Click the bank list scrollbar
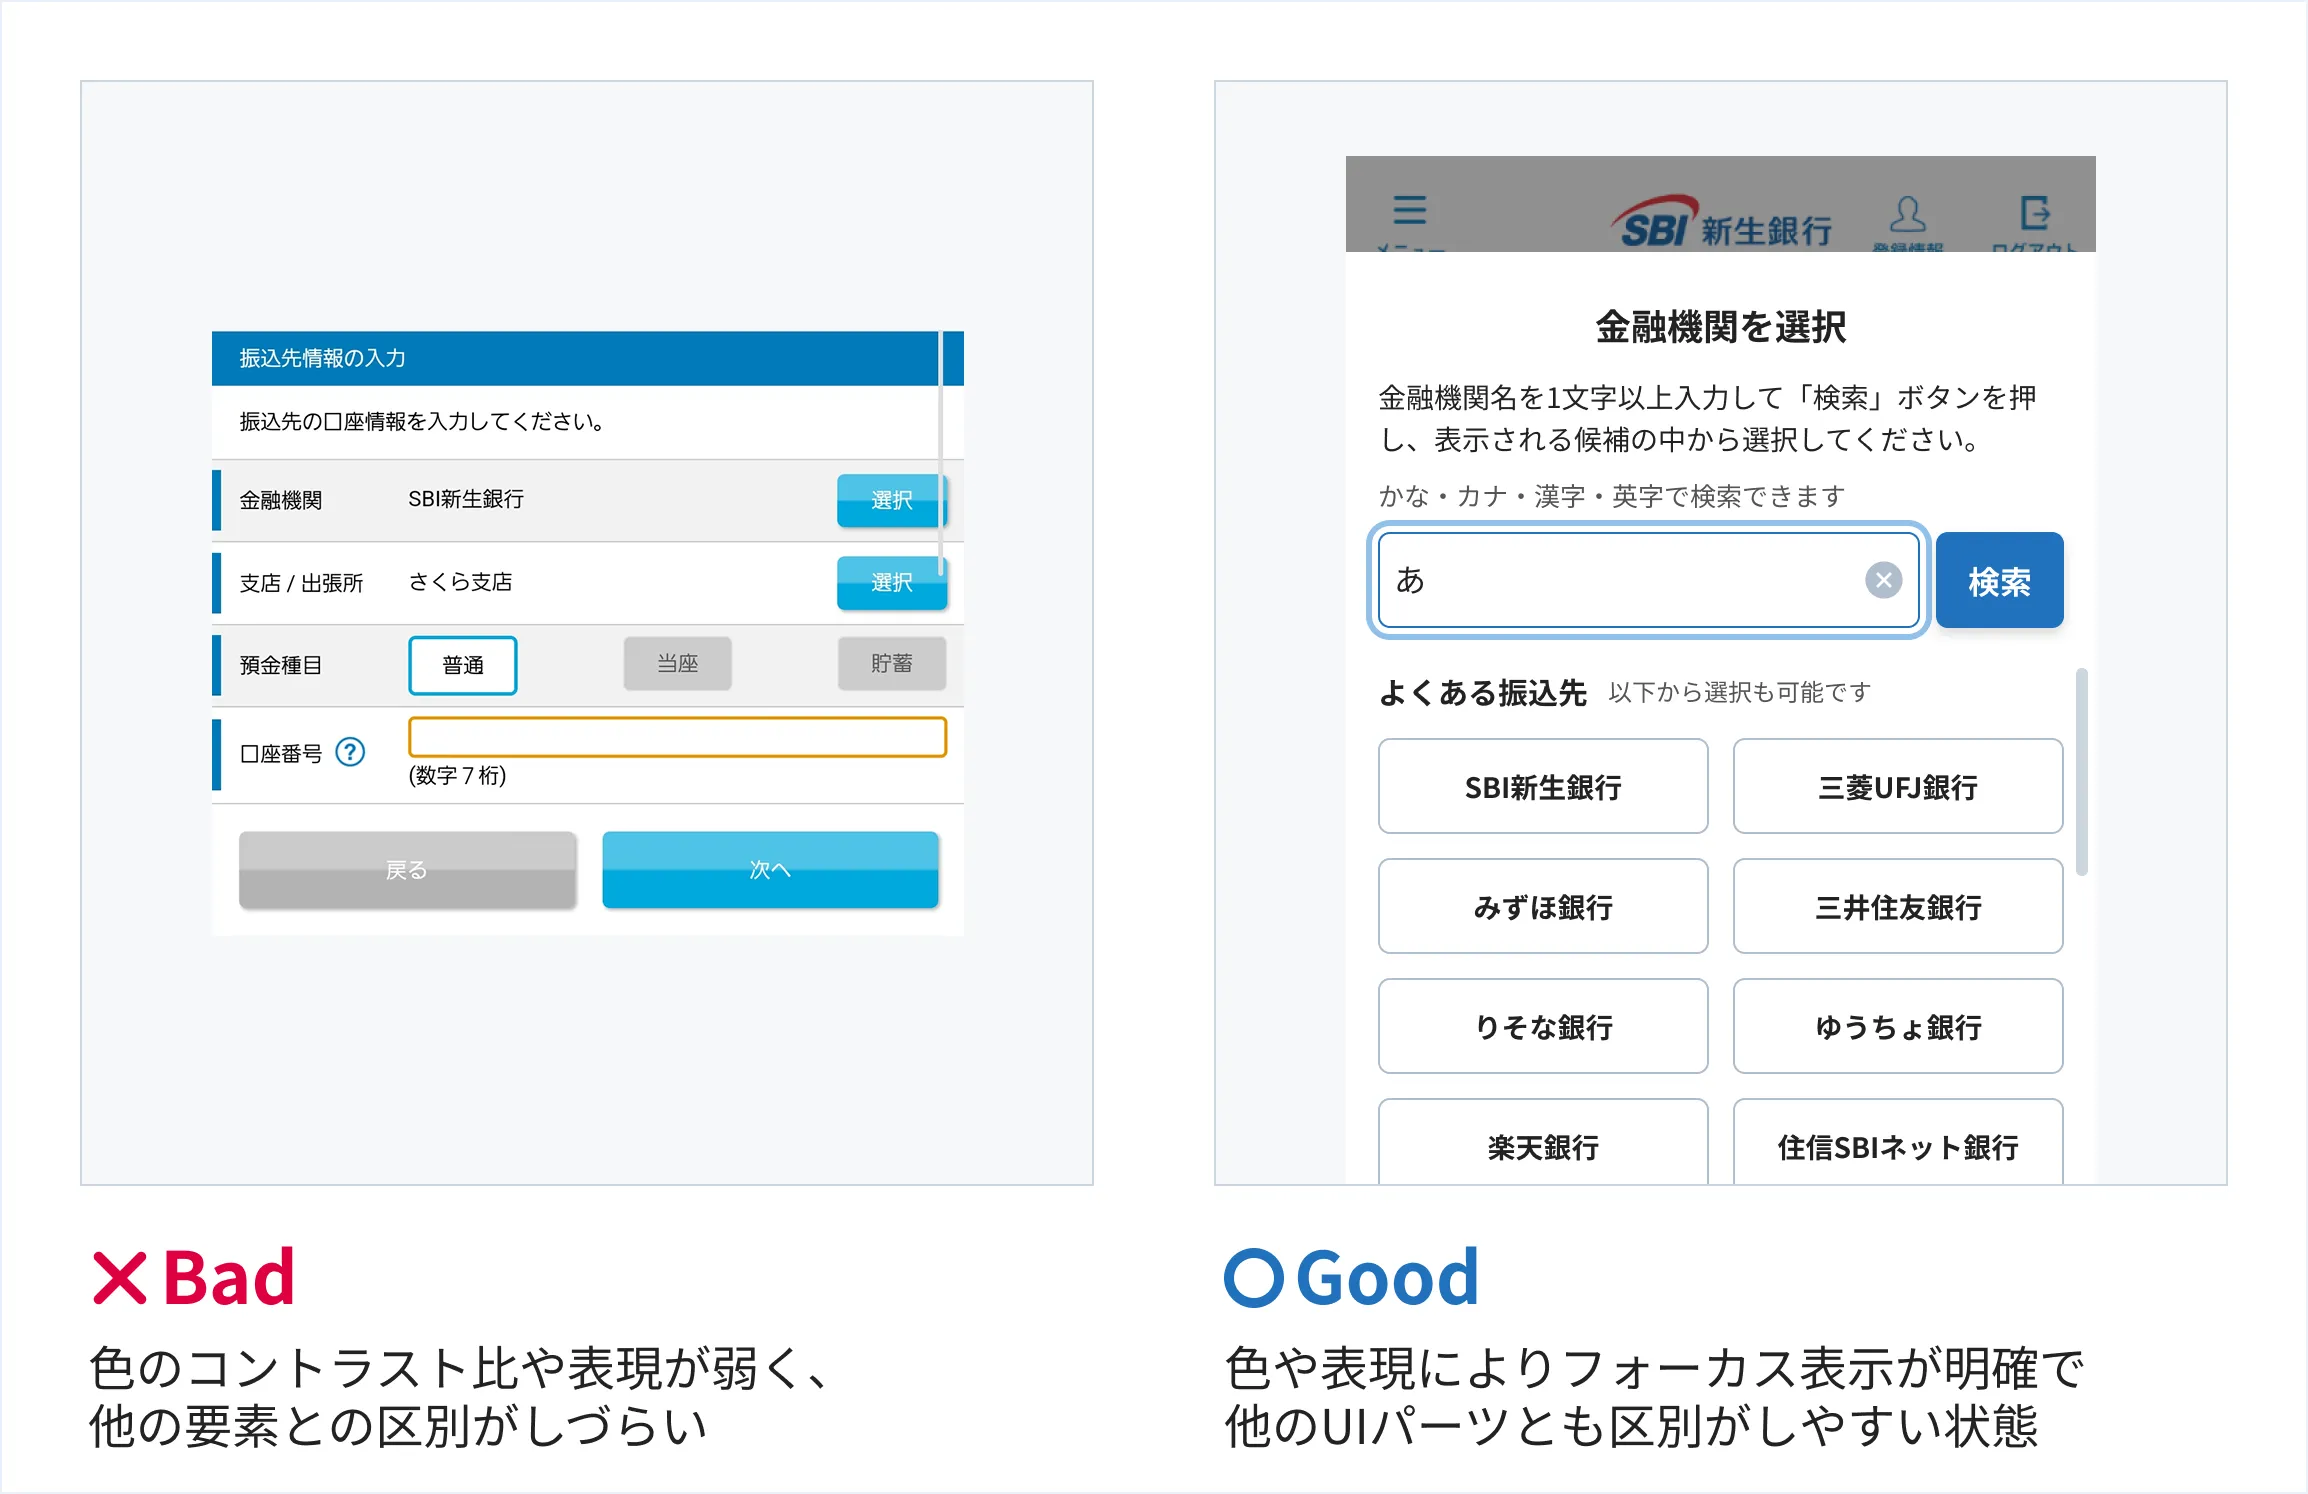Viewport: 2308px width, 1494px height. (x=2081, y=770)
